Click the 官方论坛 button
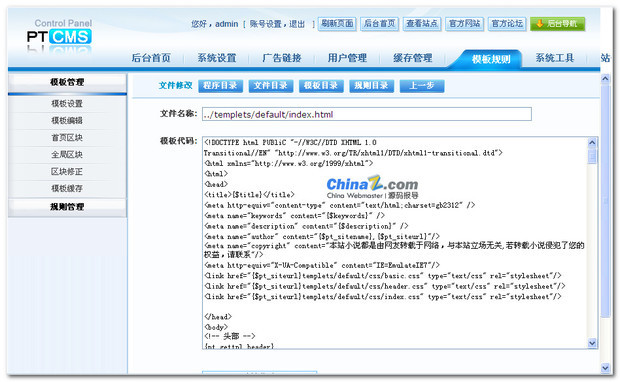Screen dimensions: 620x382 507,24
